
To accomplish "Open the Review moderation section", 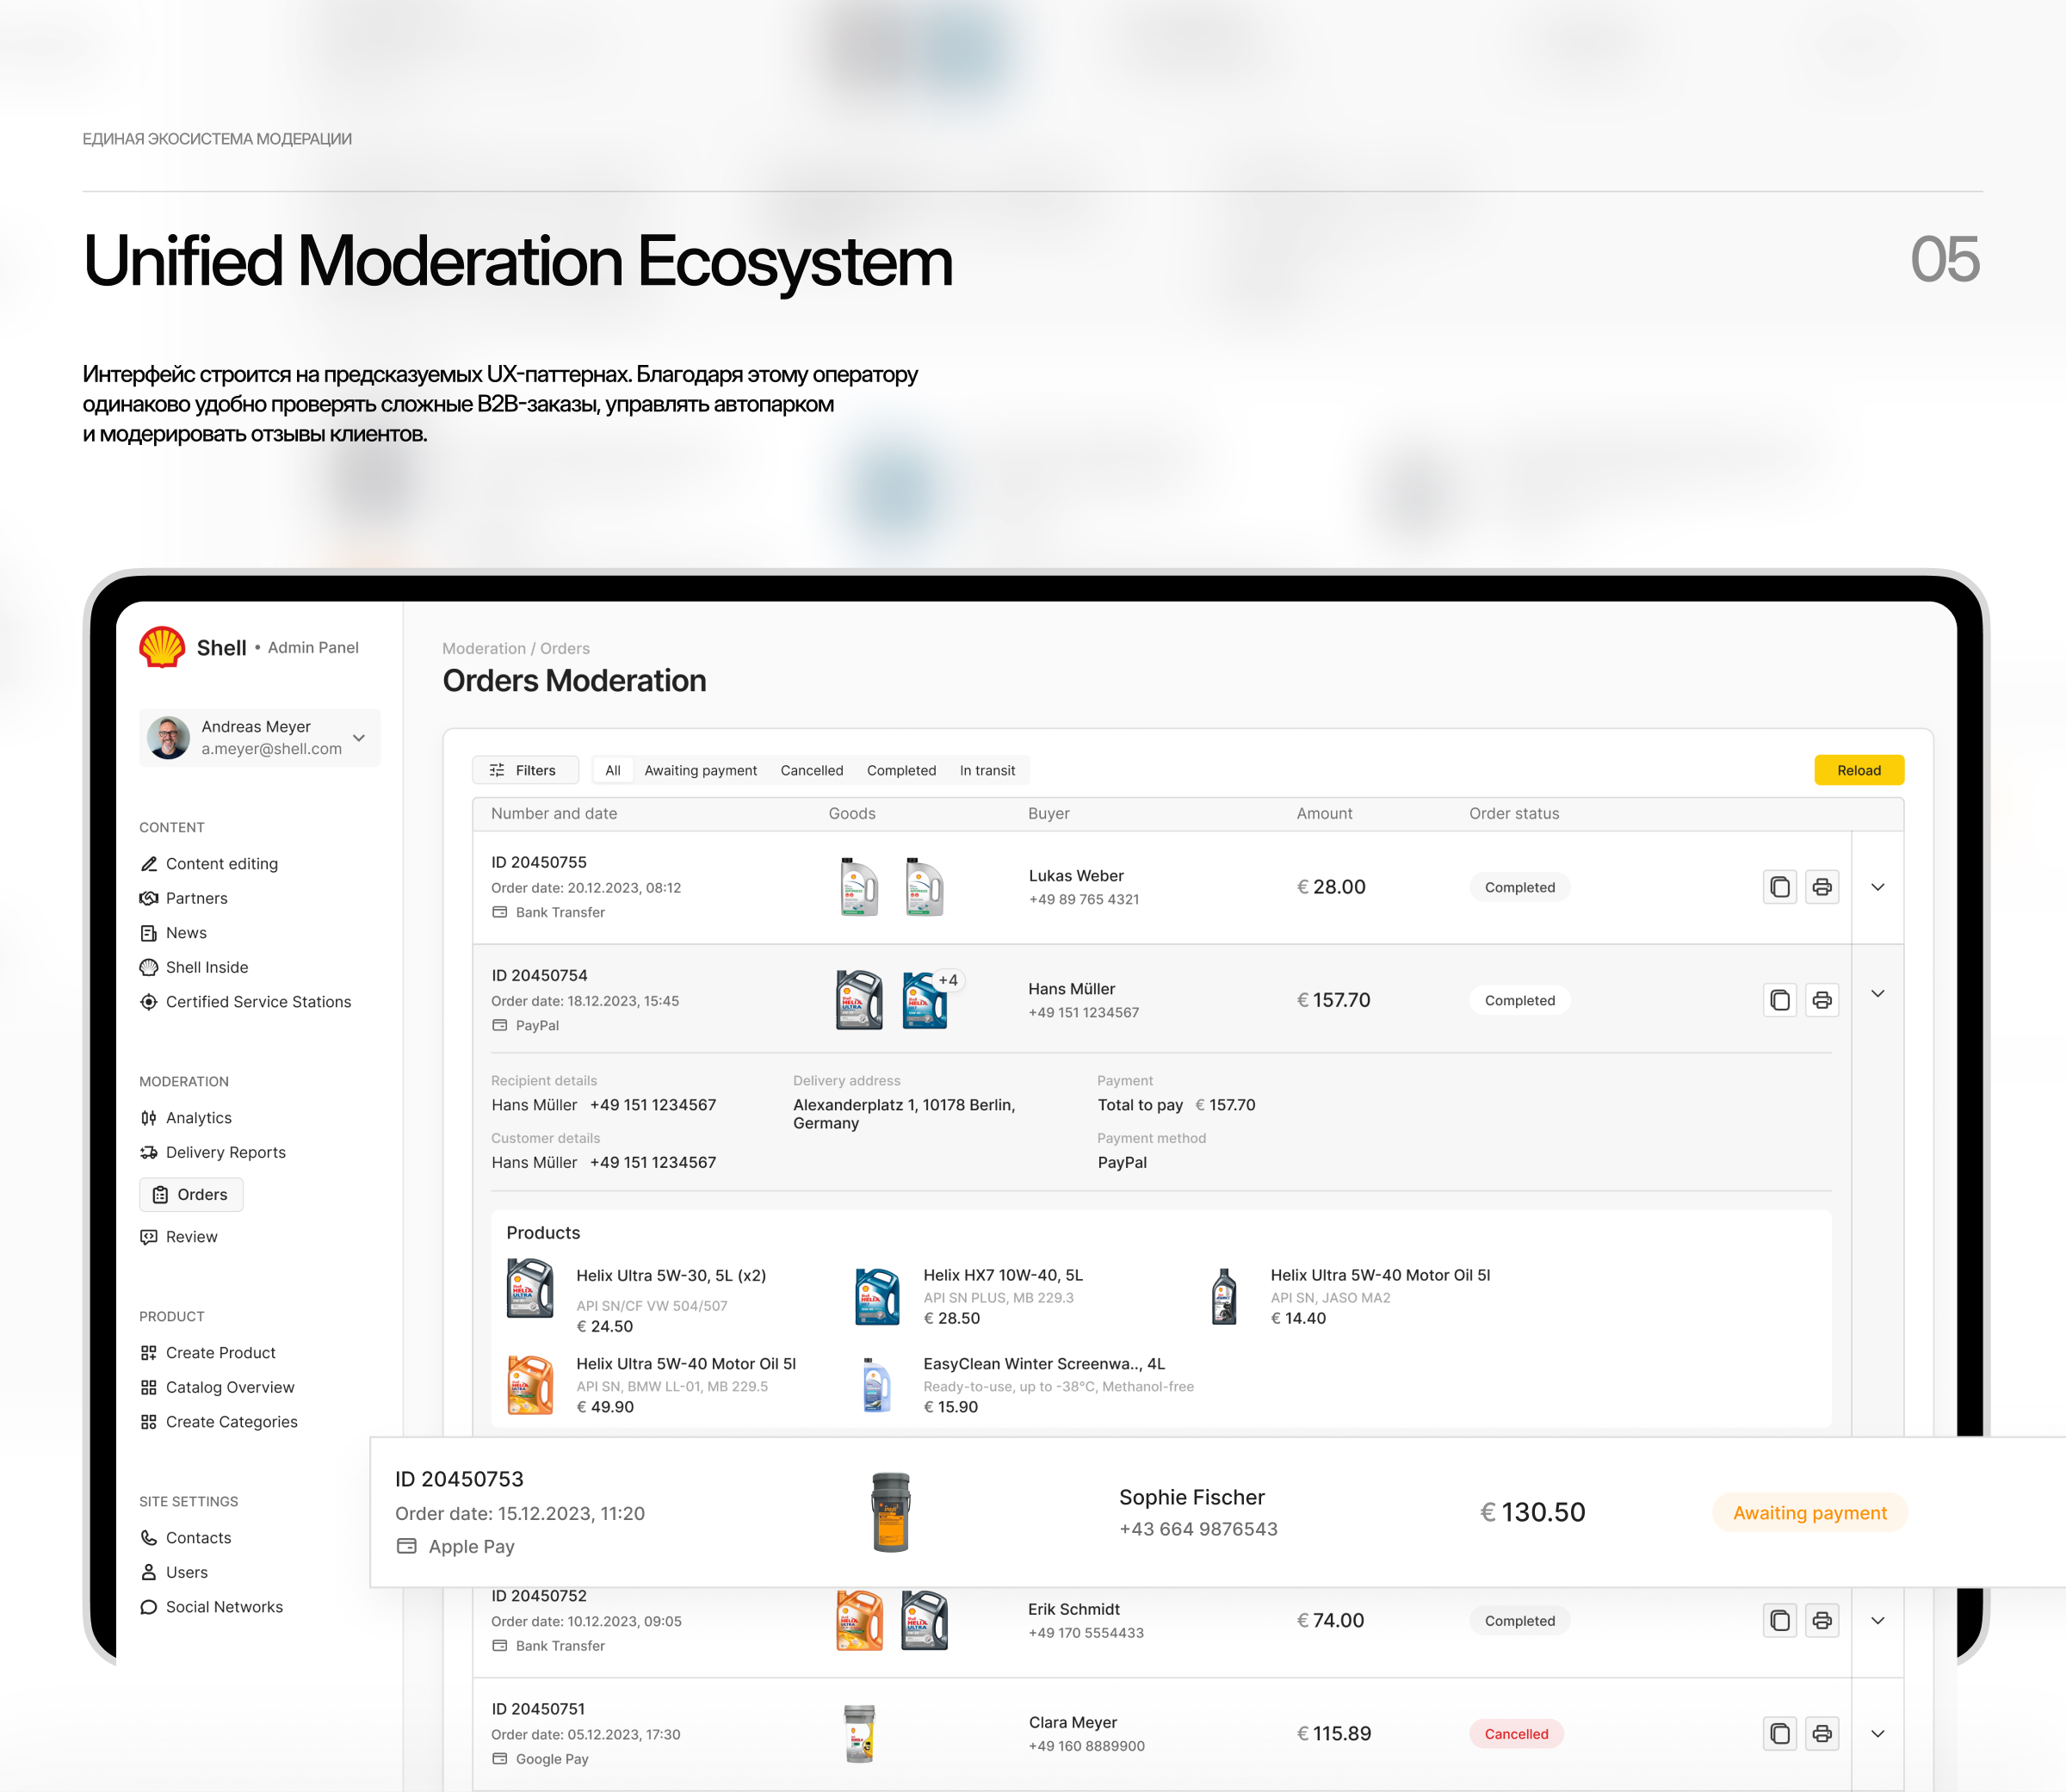I will tap(191, 1236).
